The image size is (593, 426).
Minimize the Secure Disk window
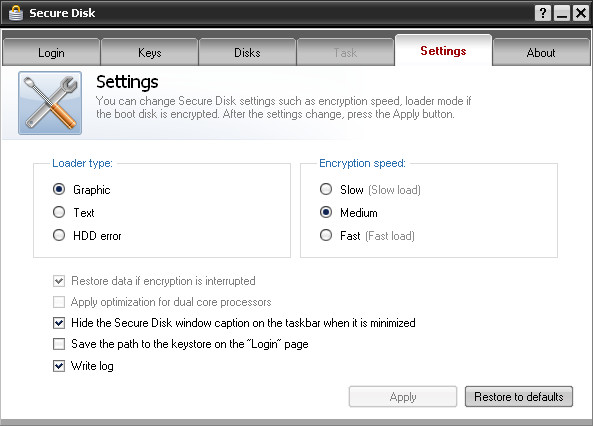tap(562, 13)
